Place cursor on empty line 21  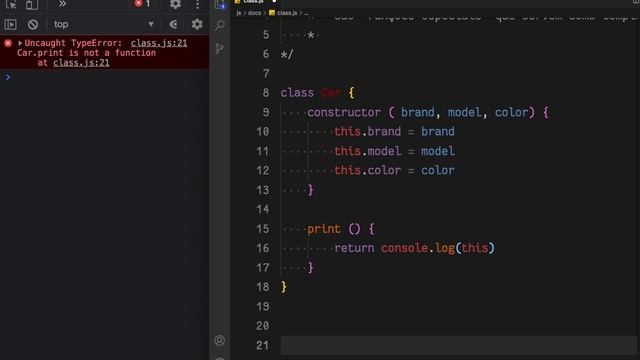[x=458, y=345]
